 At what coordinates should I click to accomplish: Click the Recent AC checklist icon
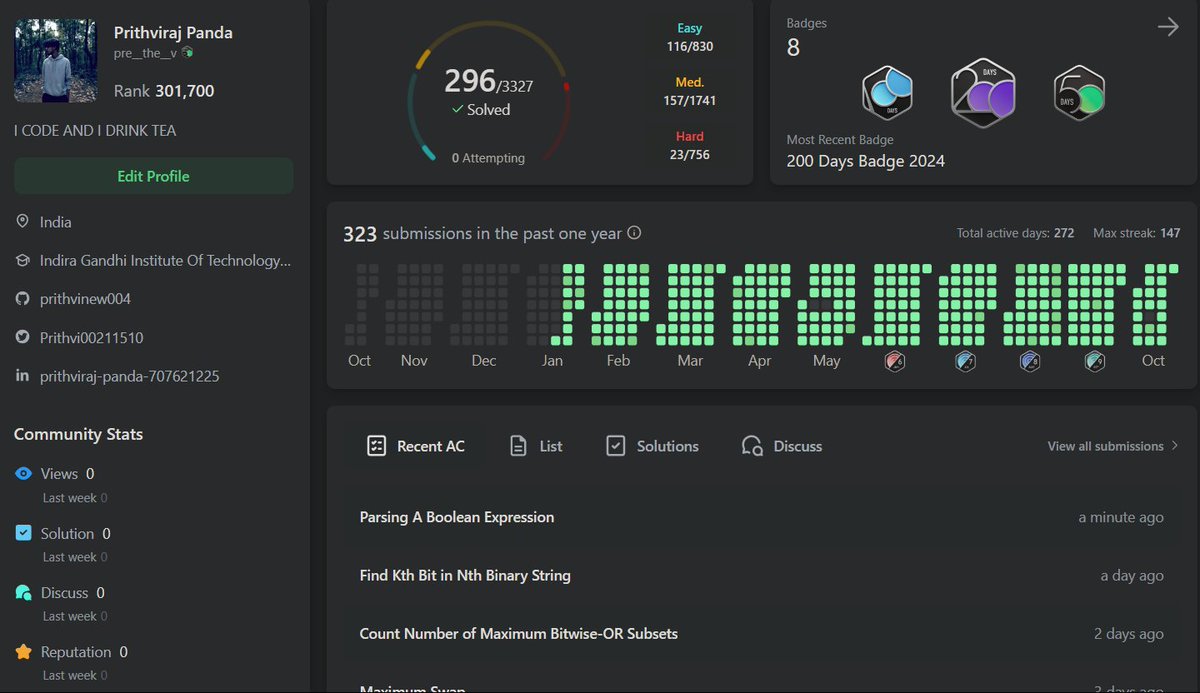[376, 446]
